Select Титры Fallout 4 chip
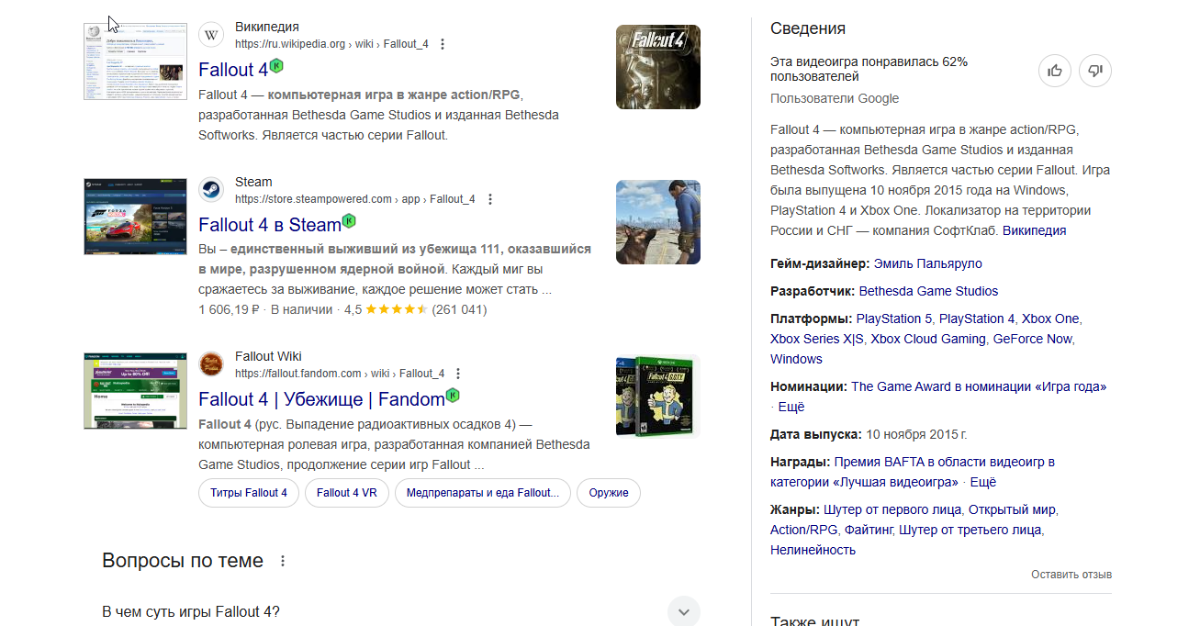 tap(249, 493)
